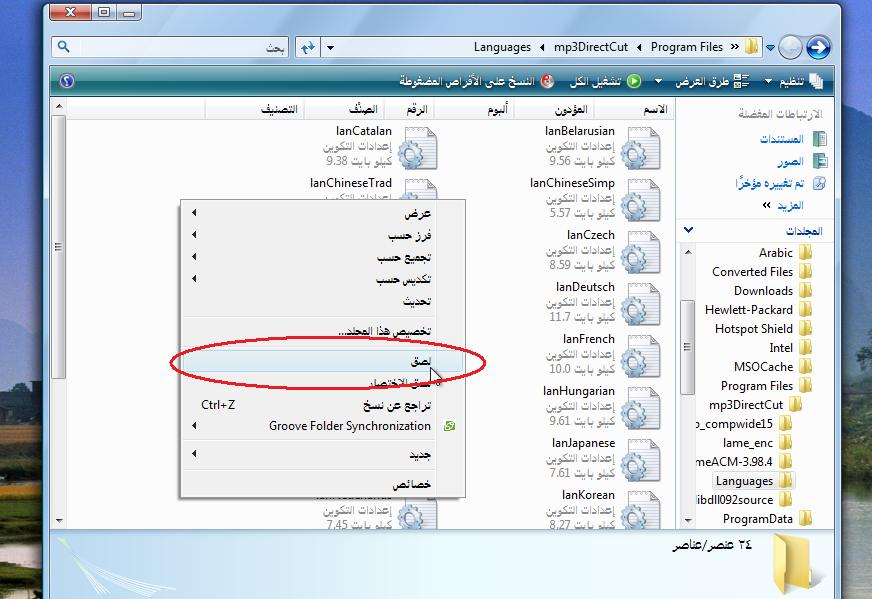Select the Downloads folder in the tree

click(x=763, y=291)
